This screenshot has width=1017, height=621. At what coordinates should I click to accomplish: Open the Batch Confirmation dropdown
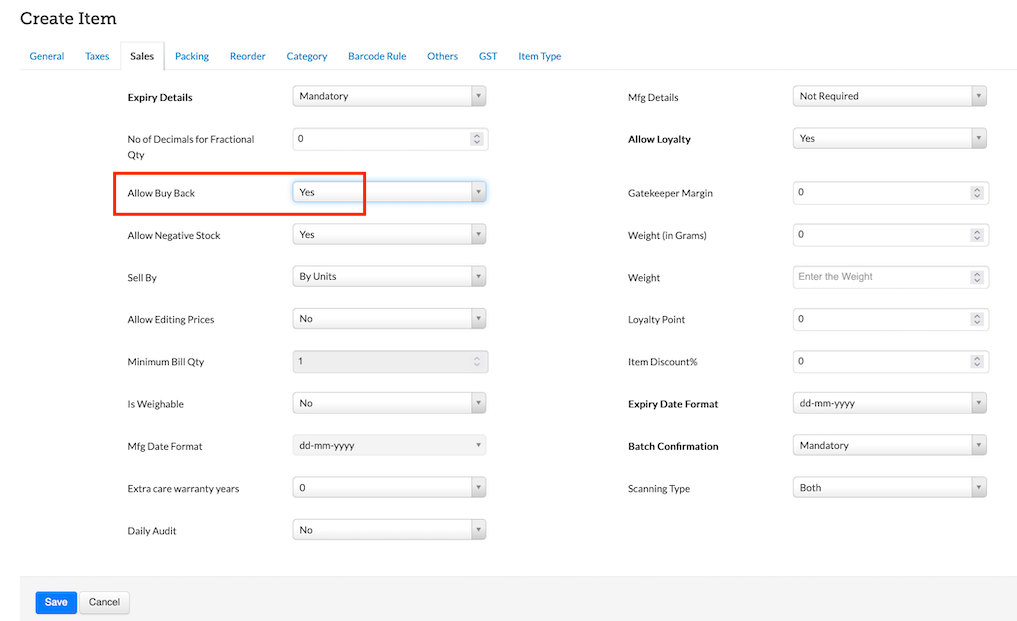point(889,446)
